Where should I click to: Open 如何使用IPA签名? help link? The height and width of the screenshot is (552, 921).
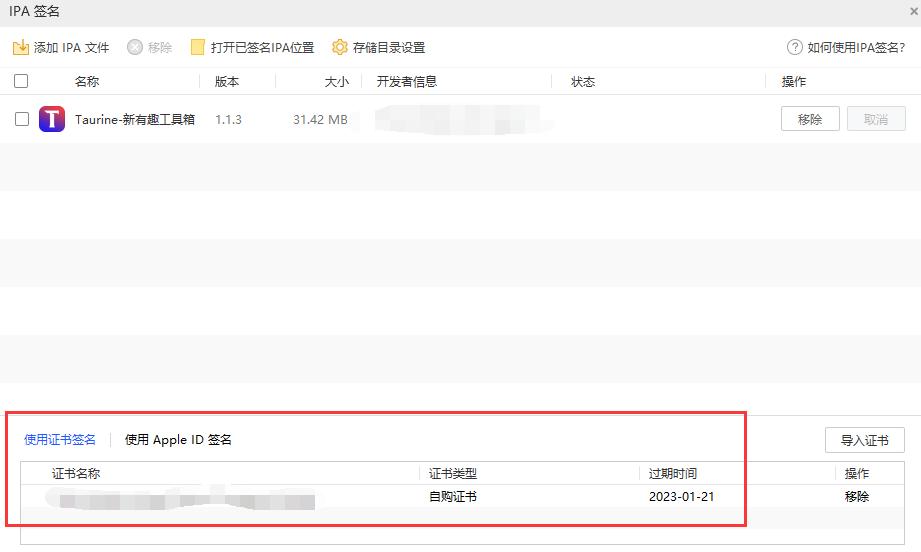coord(856,48)
